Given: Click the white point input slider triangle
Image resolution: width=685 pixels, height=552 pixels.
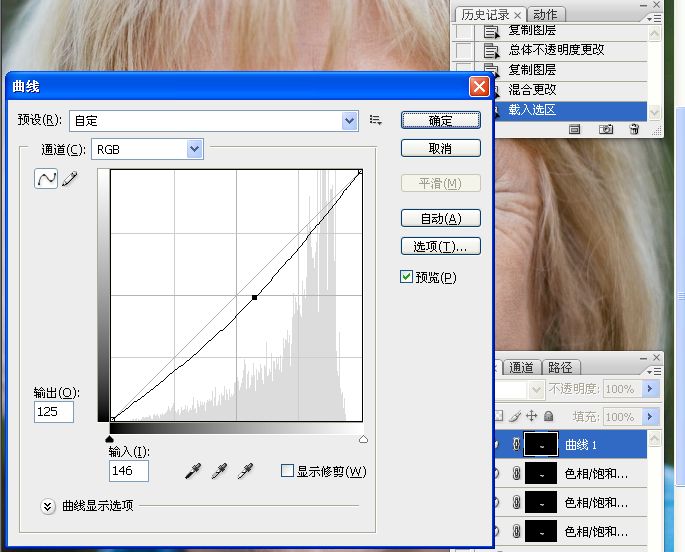Looking at the screenshot, I should tap(363, 439).
